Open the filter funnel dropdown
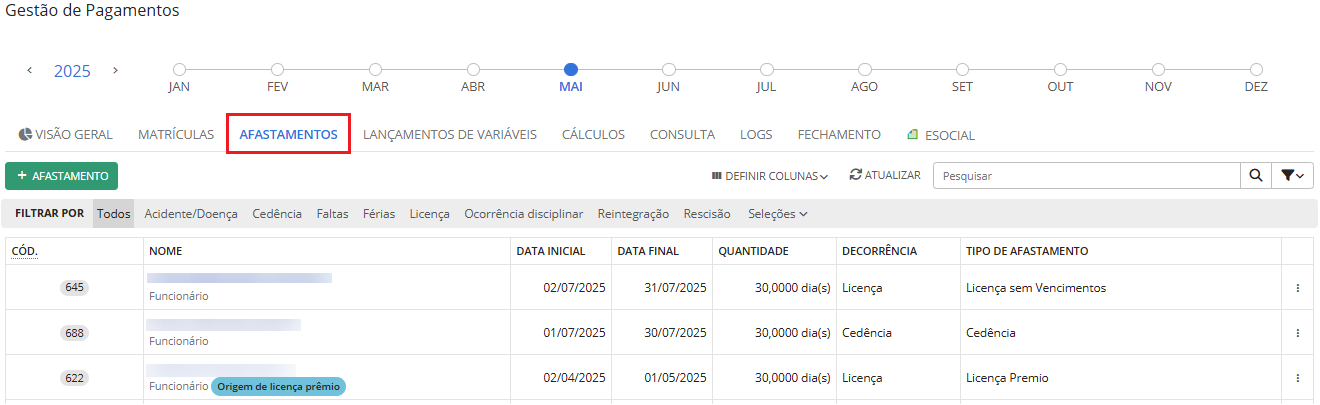 point(1292,176)
